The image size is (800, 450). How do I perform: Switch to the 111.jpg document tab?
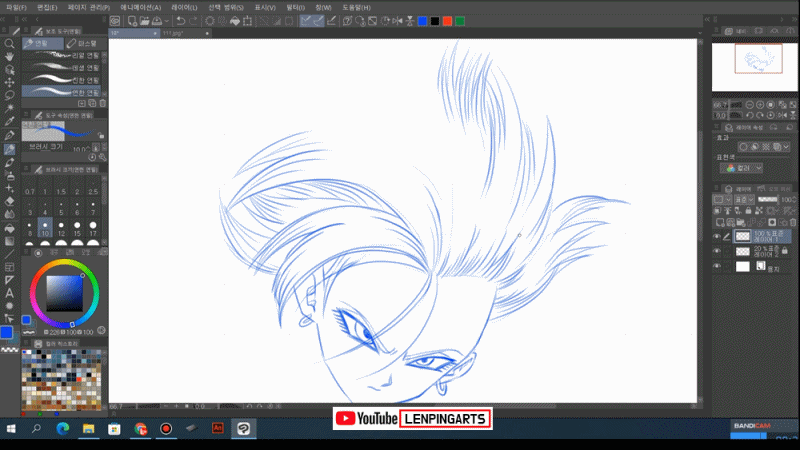coord(185,33)
